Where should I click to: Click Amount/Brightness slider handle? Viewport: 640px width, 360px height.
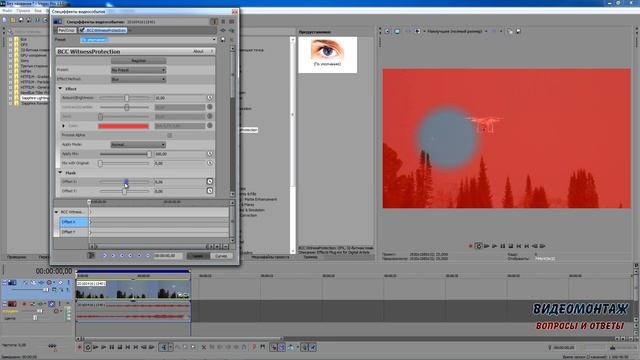click(127, 98)
